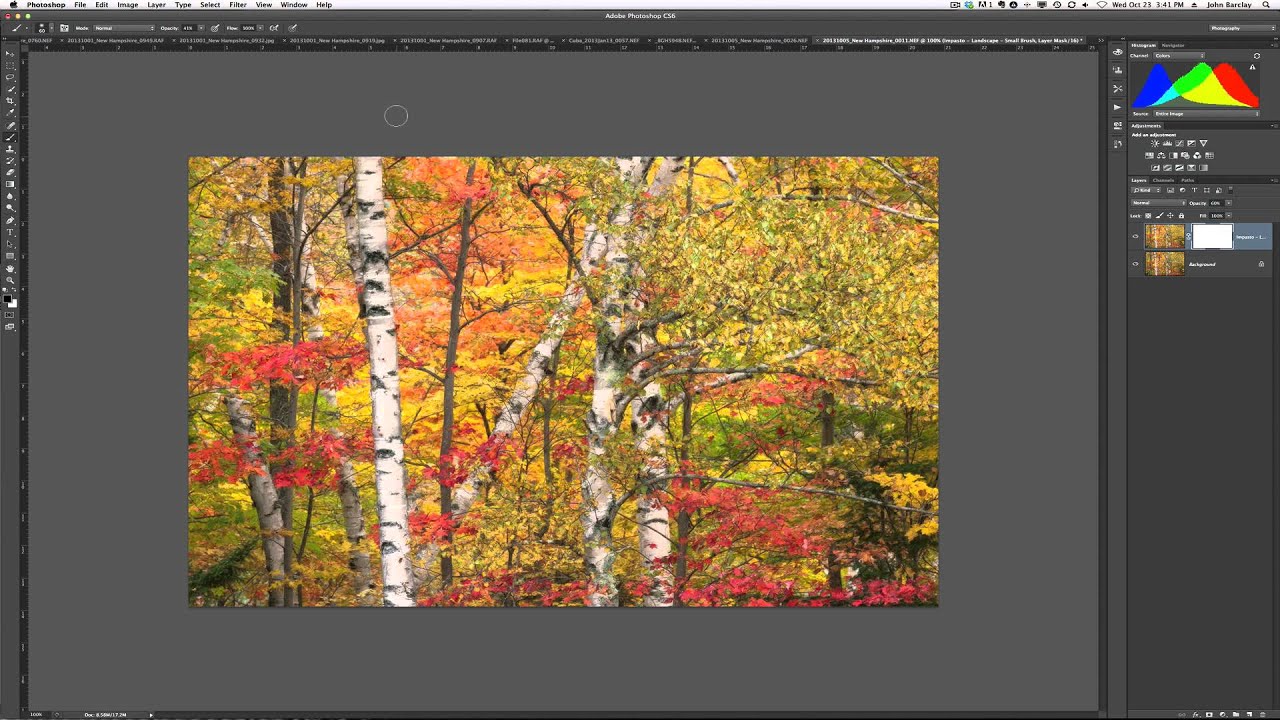
Task: Select the Zoom tool
Action: coord(9,280)
